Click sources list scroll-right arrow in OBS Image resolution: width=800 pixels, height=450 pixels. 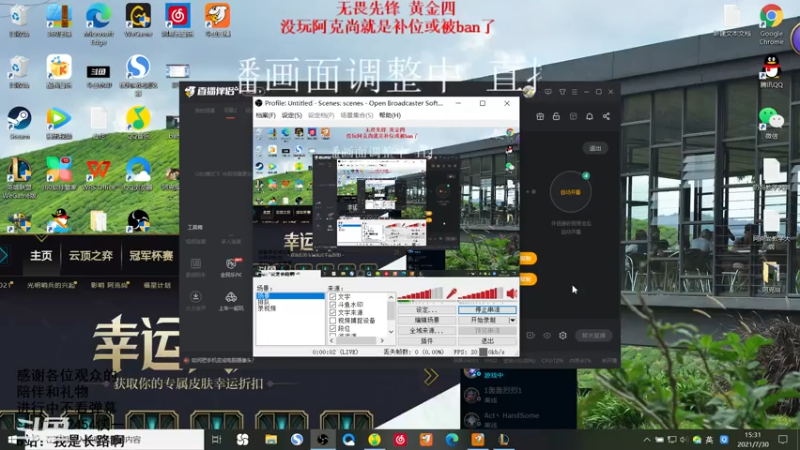tap(382, 340)
